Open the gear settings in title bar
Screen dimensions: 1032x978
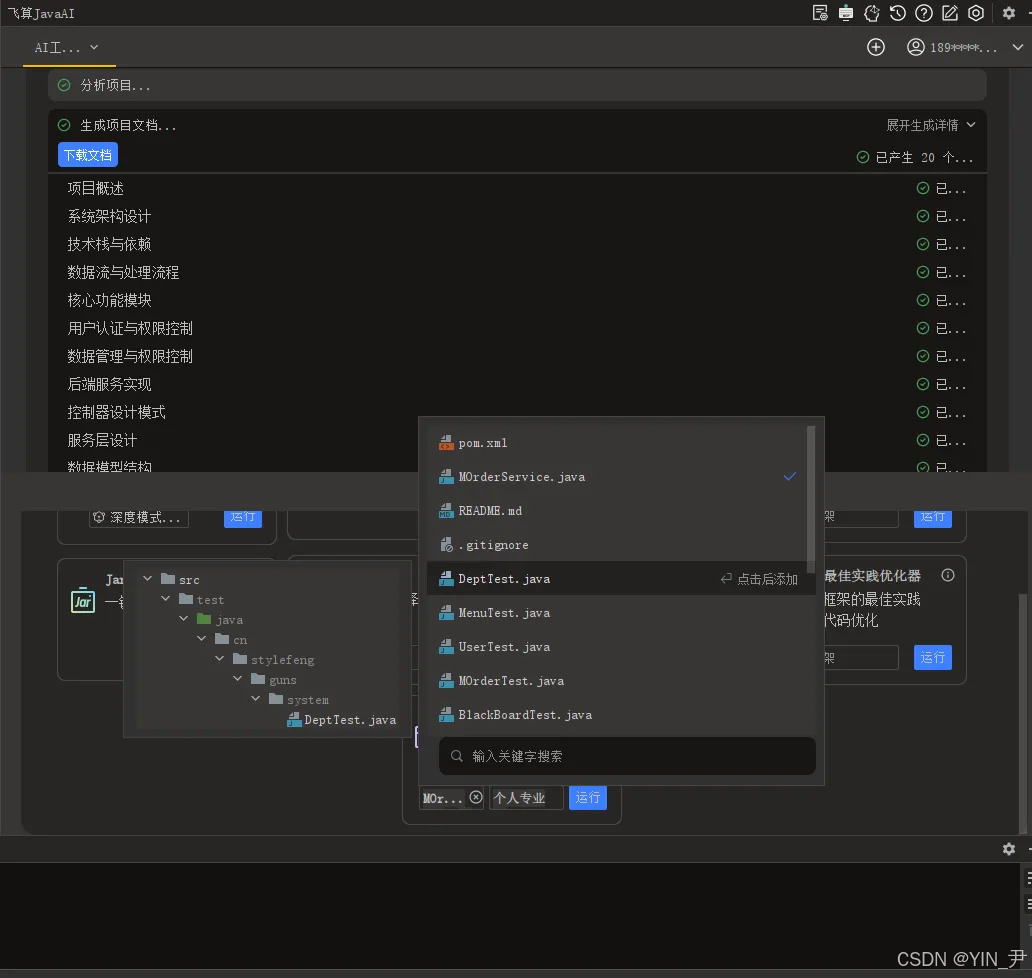point(1009,13)
